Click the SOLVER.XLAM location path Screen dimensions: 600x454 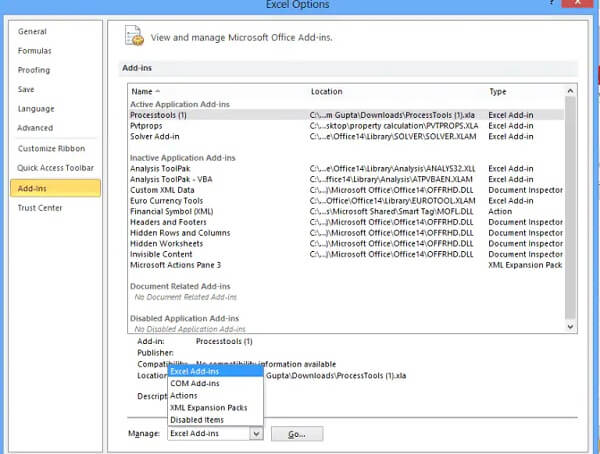point(393,136)
